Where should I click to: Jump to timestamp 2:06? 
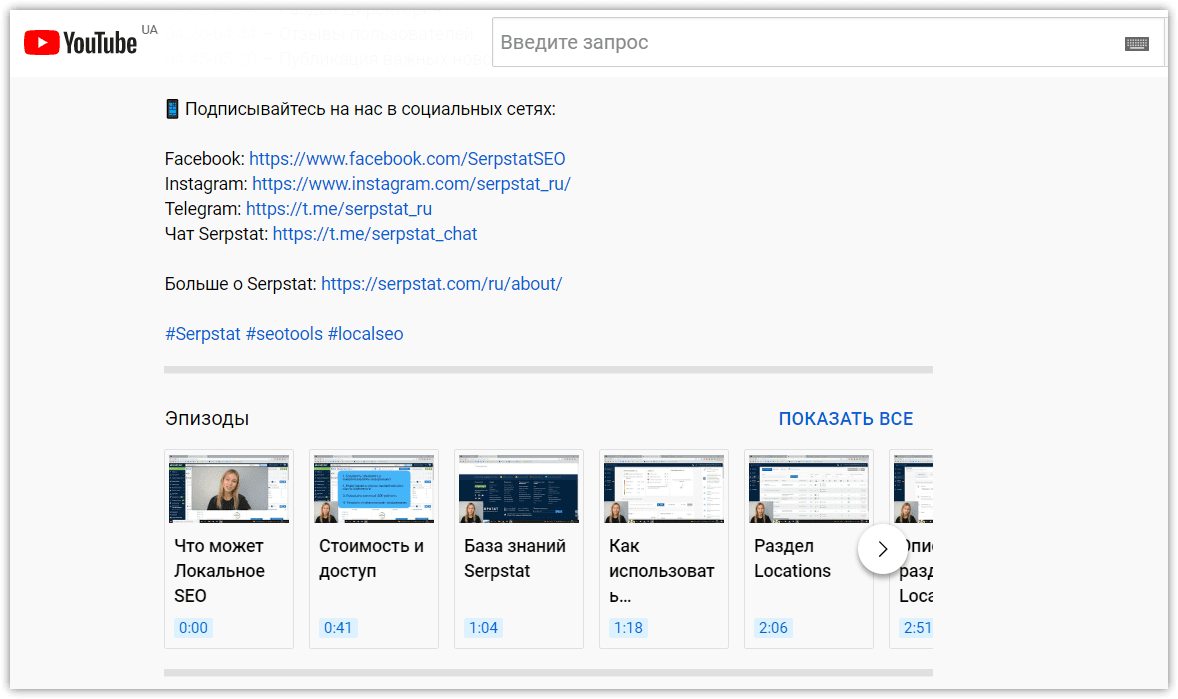click(773, 628)
